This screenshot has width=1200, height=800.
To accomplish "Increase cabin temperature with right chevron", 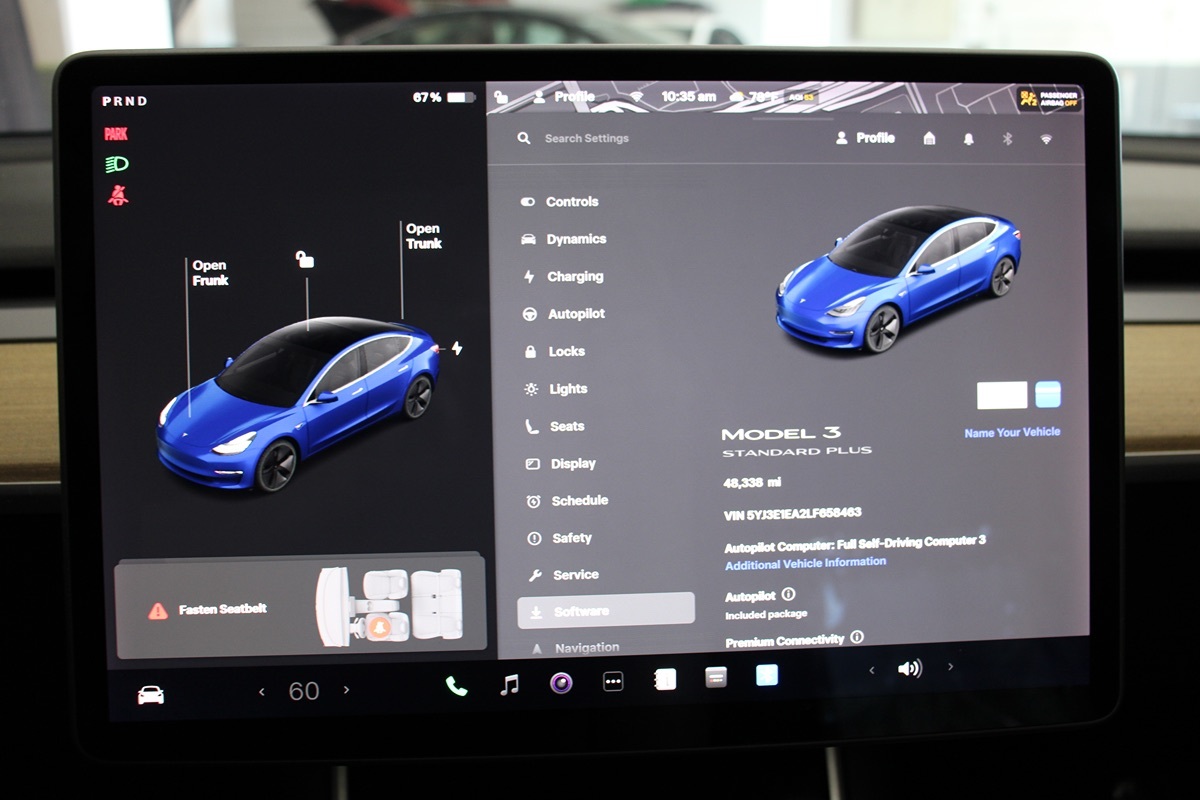I will [347, 690].
